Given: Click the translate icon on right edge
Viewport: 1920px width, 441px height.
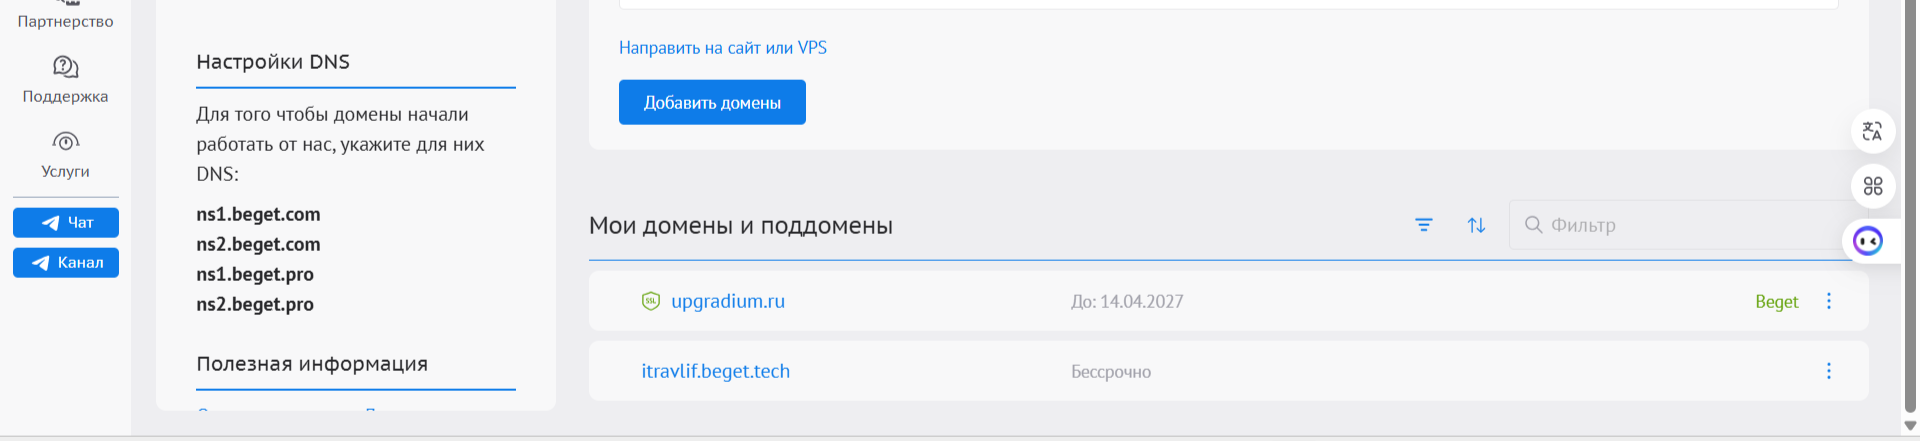Looking at the screenshot, I should pyautogui.click(x=1873, y=131).
